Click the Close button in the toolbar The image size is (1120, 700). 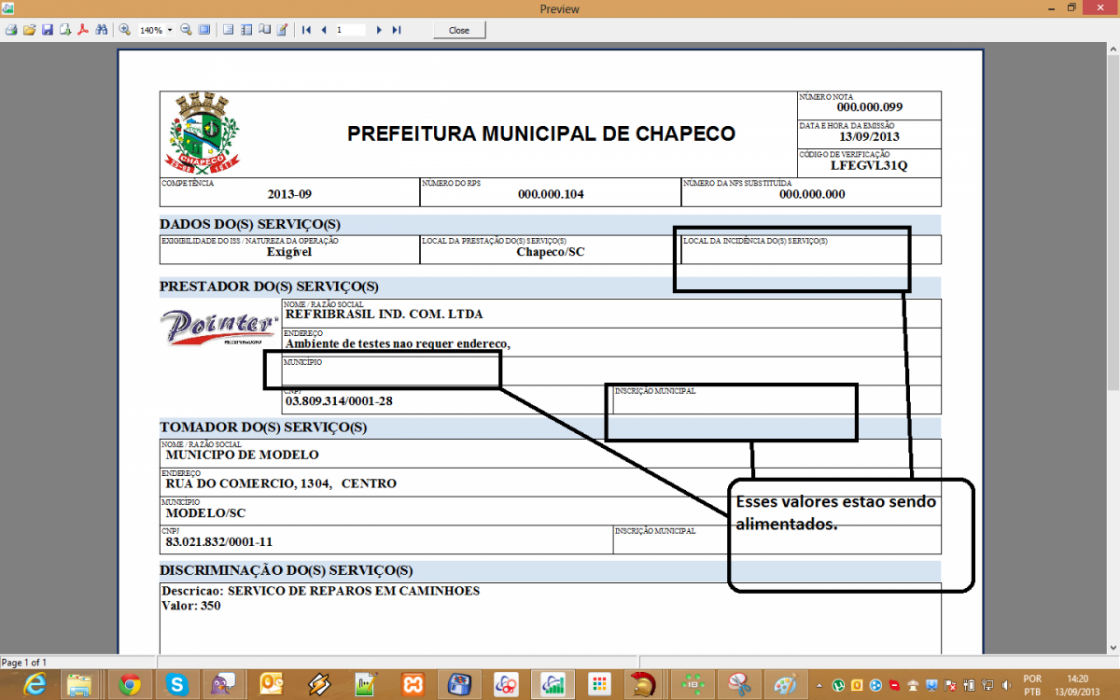[459, 30]
